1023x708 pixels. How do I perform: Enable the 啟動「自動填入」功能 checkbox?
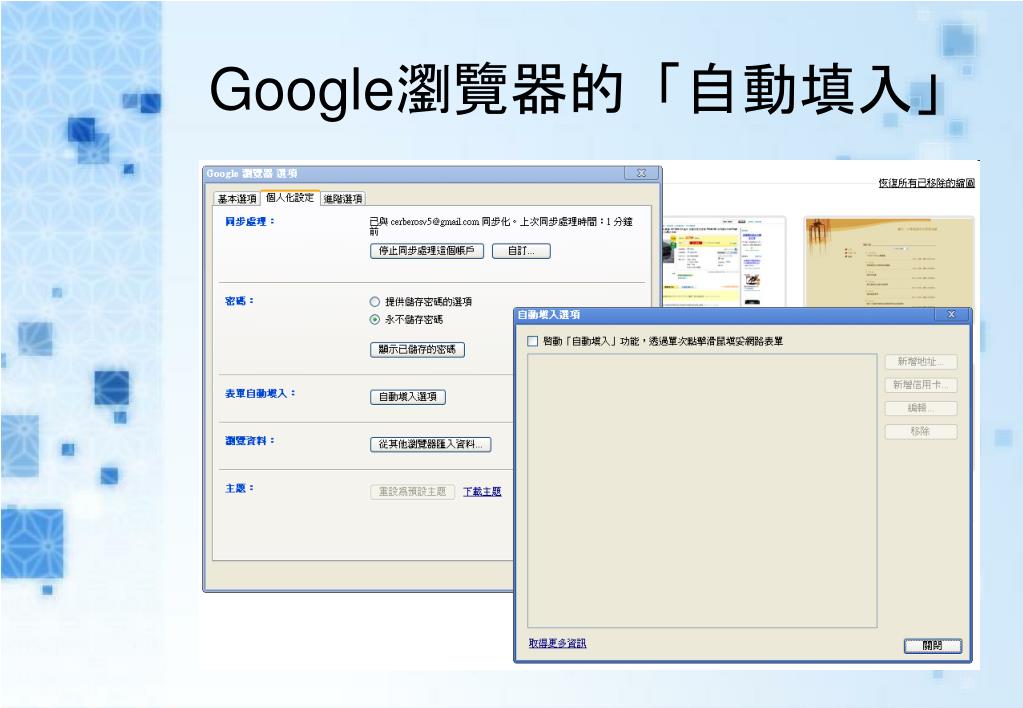pos(532,341)
